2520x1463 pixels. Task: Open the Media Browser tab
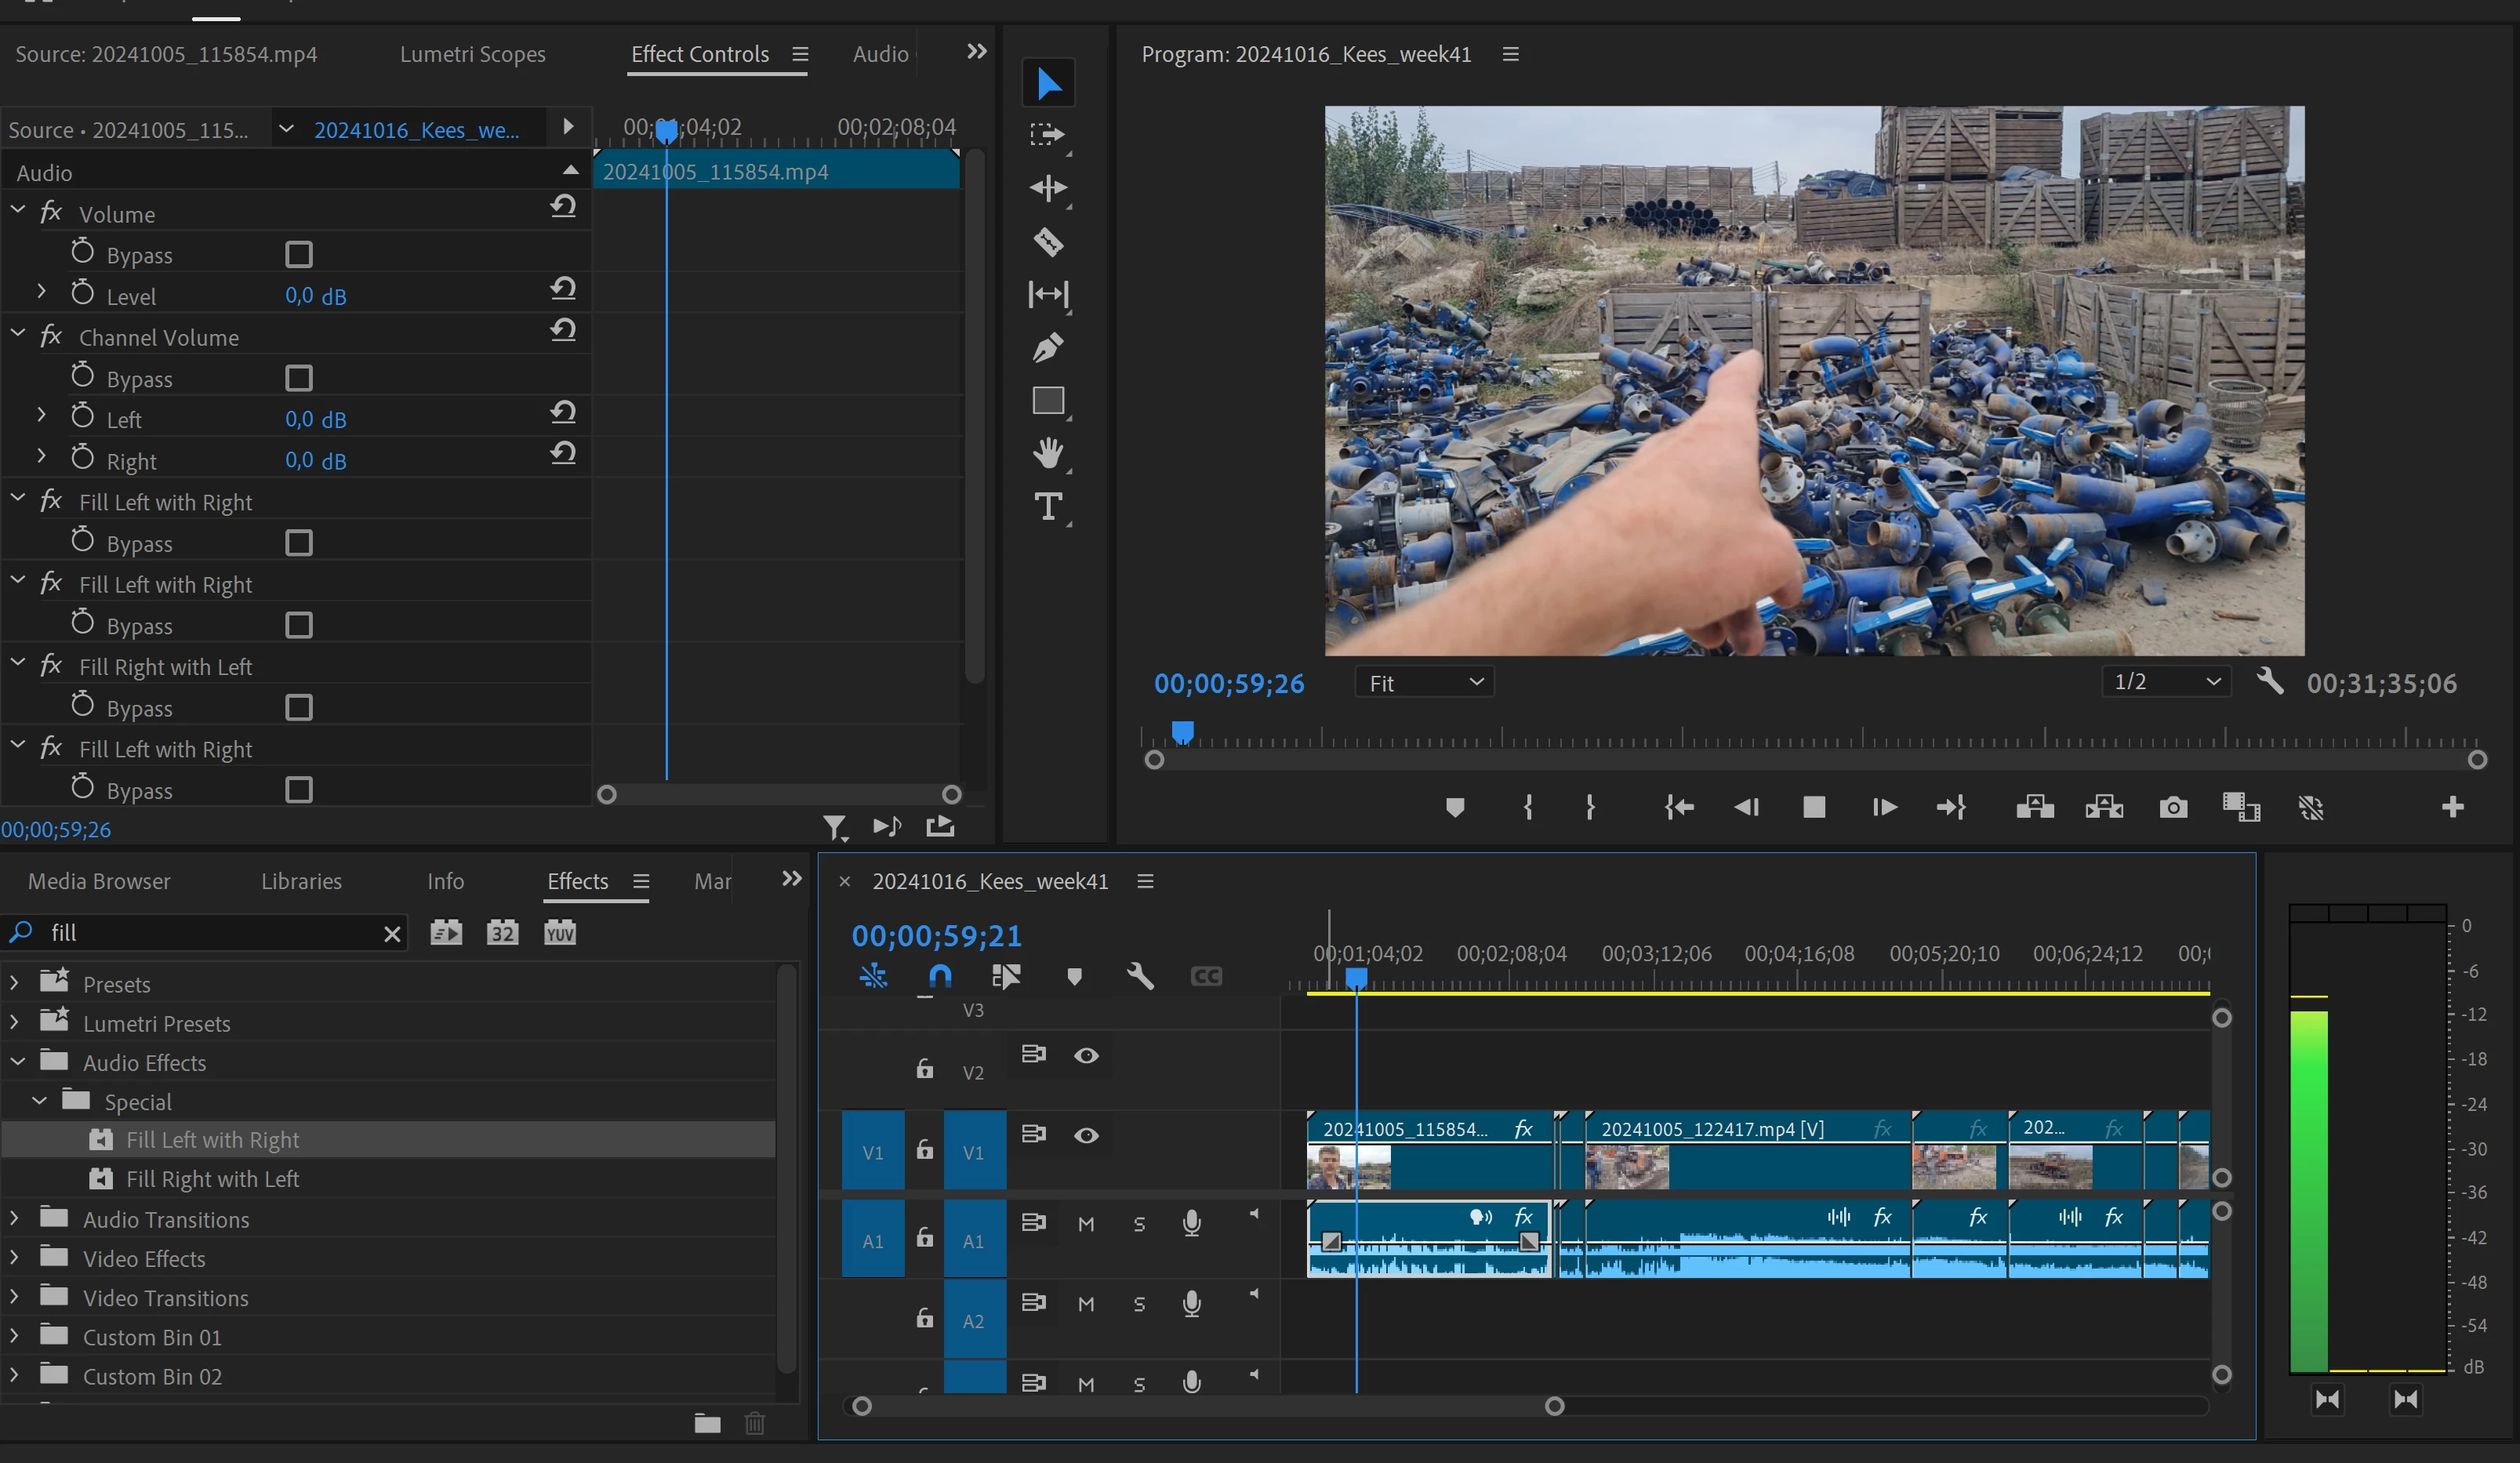coord(99,881)
